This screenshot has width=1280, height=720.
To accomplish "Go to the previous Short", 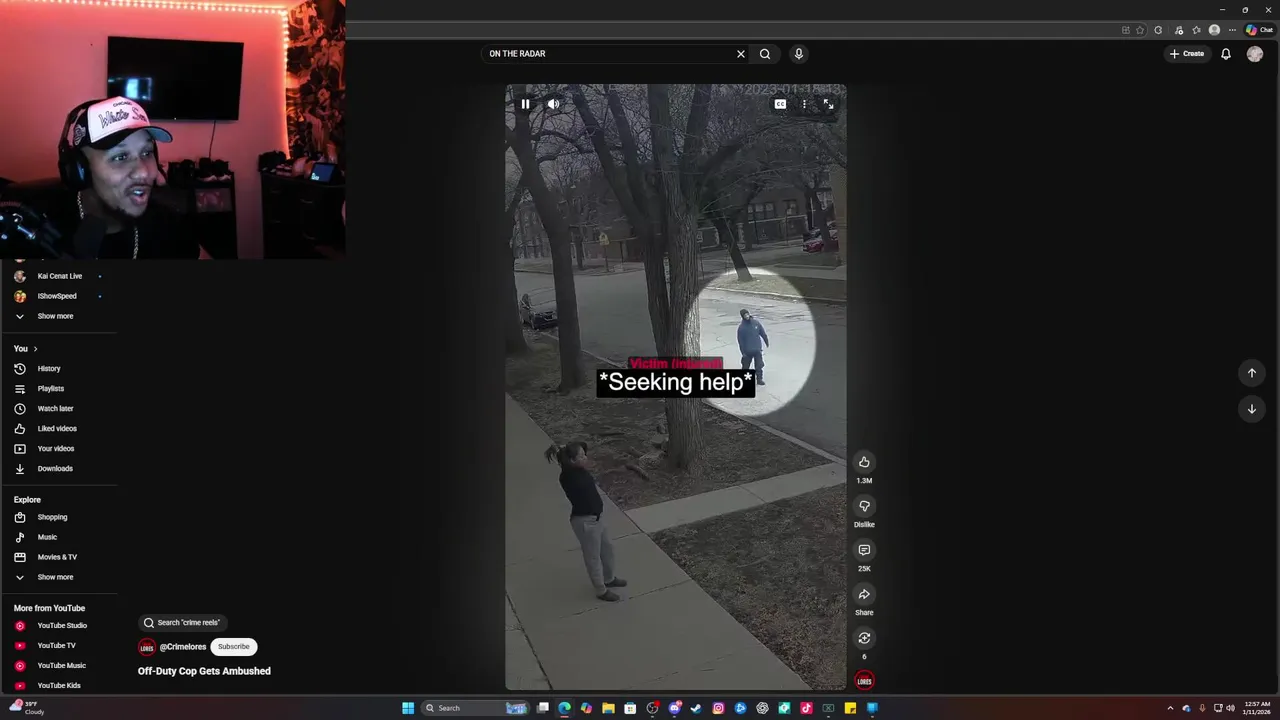I will click(x=1252, y=373).
